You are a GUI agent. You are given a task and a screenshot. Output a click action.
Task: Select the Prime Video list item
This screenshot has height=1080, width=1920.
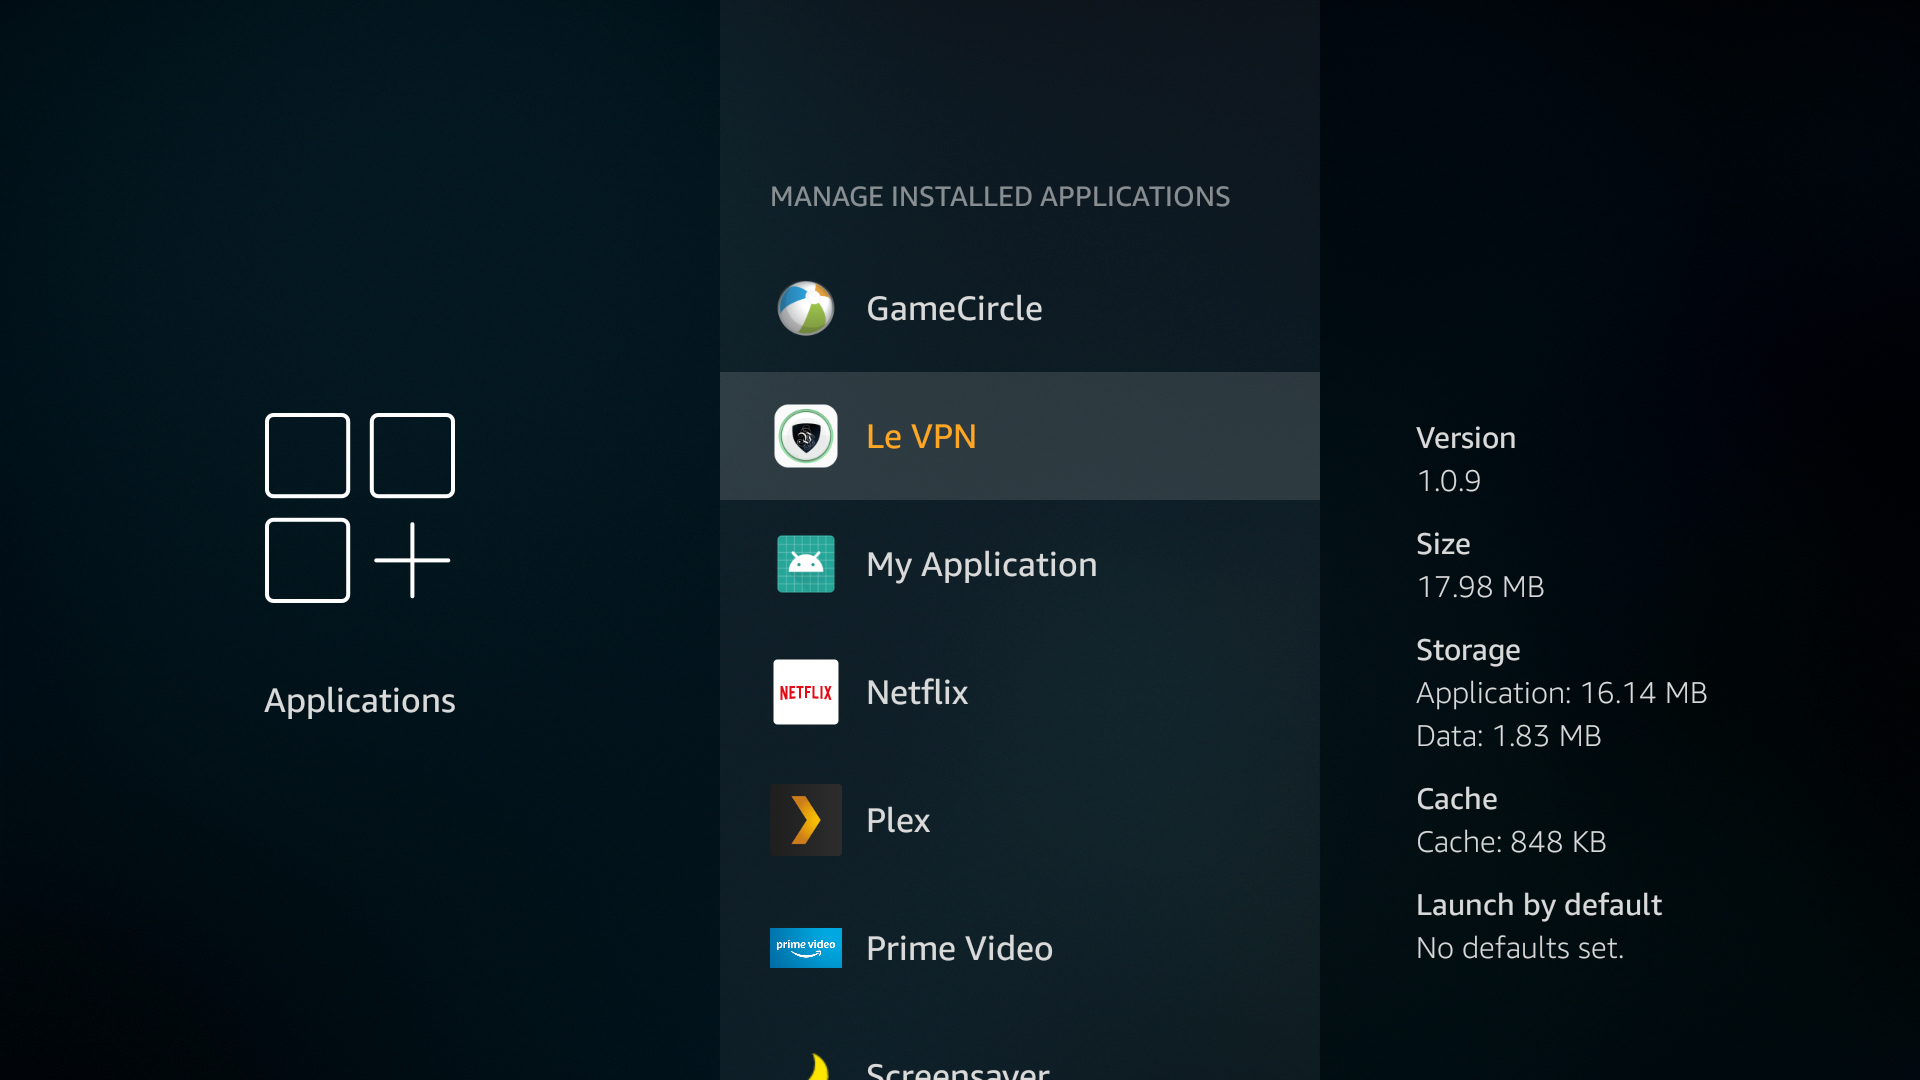pyautogui.click(x=959, y=948)
